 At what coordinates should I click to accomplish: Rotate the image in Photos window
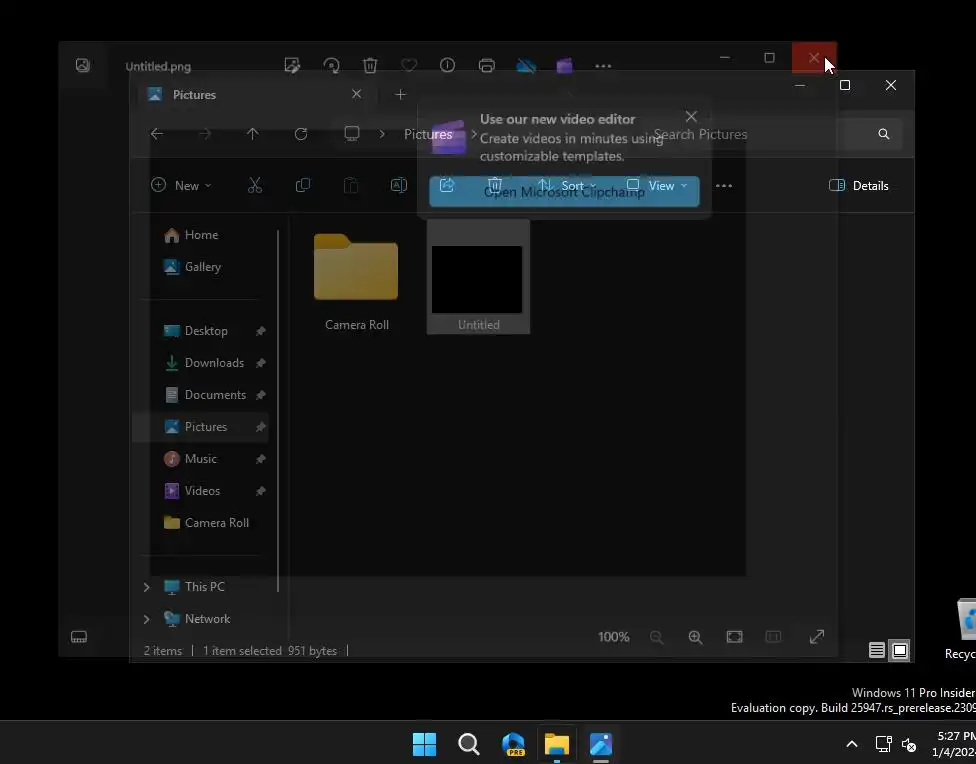[331, 65]
